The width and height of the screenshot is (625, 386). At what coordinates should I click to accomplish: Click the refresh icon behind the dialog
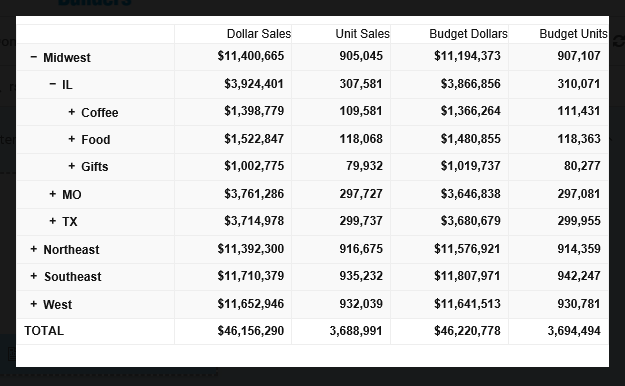tap(617, 41)
